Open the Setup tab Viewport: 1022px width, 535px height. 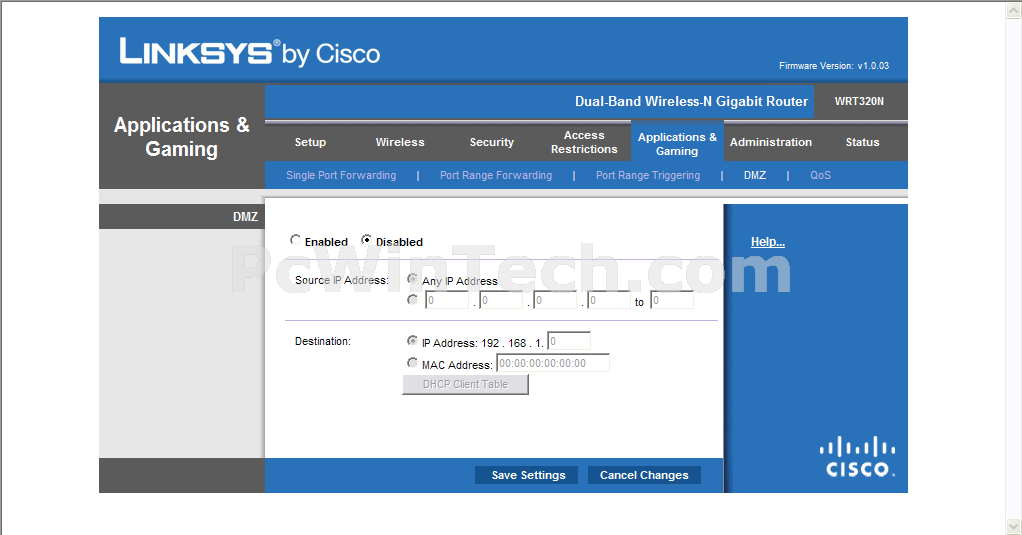tap(310, 142)
